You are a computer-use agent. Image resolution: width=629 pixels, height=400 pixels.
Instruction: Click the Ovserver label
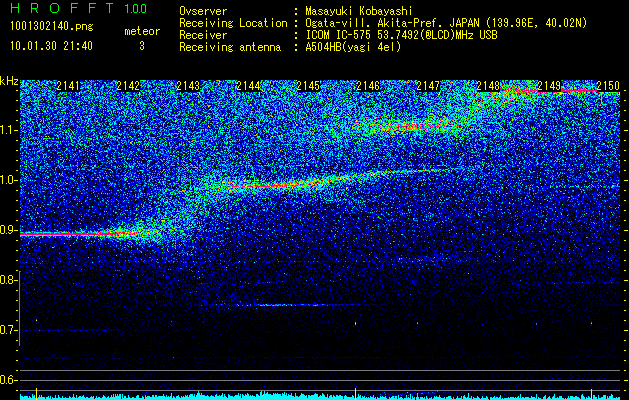(x=203, y=11)
